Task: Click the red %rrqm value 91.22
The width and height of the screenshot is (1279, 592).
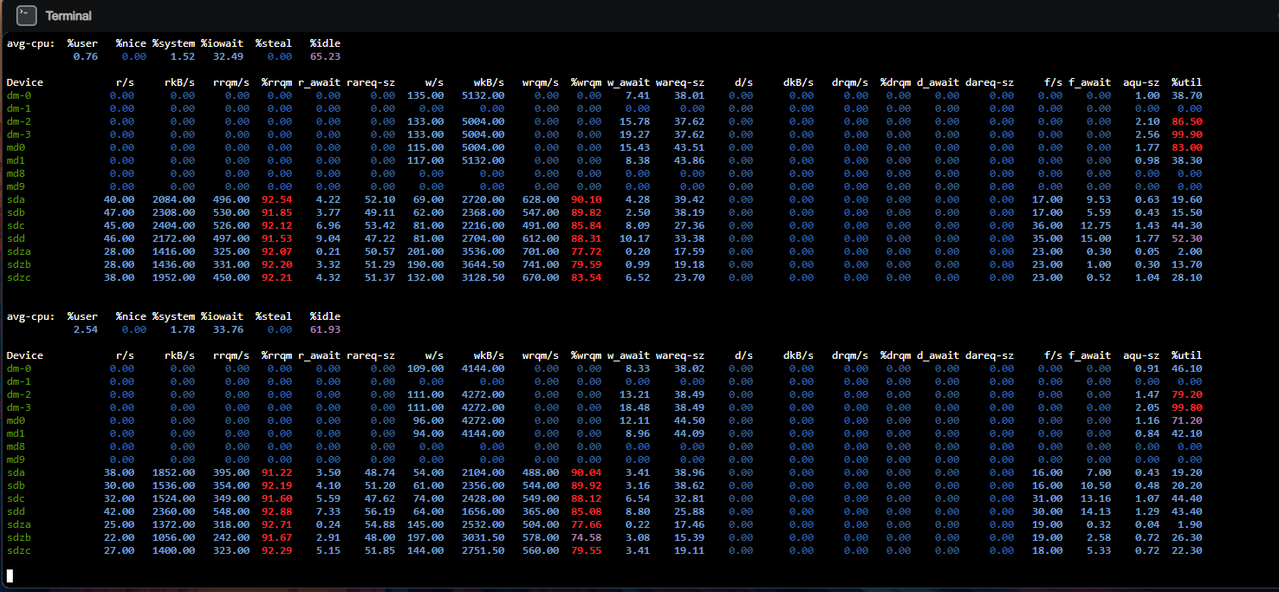Action: 278,473
